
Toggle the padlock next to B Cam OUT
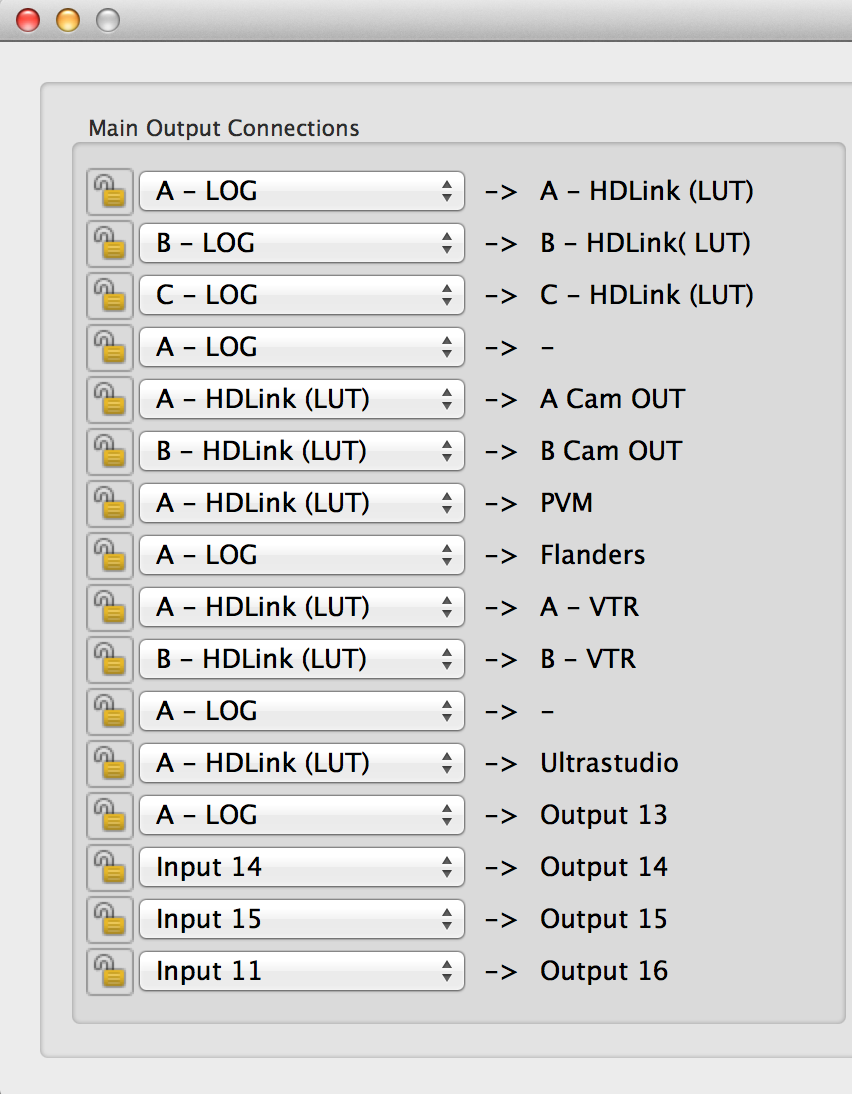click(x=109, y=451)
